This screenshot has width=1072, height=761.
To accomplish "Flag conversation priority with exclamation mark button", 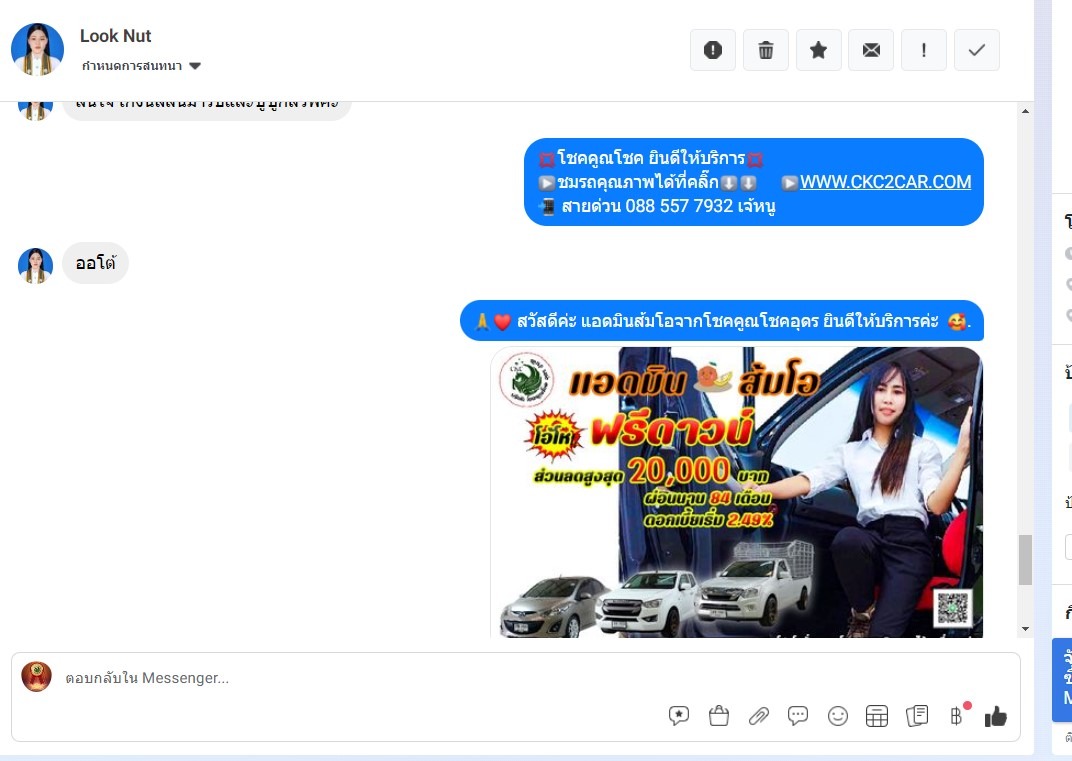I will (x=924, y=50).
